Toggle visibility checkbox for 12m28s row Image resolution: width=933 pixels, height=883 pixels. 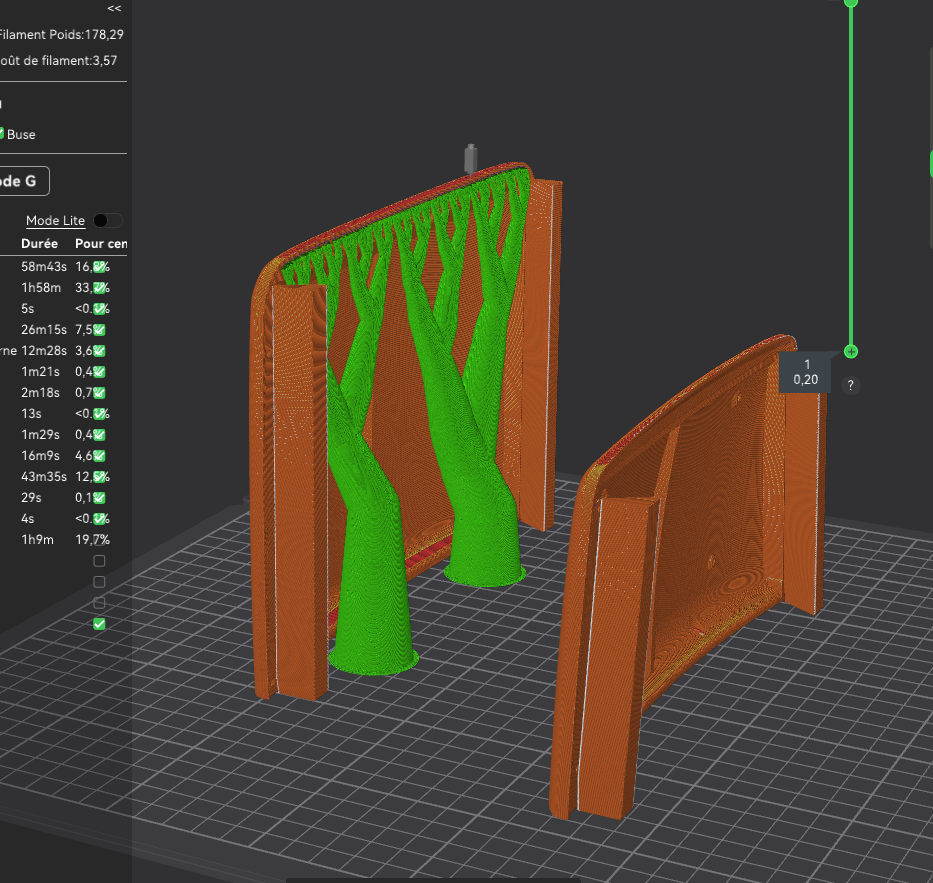click(x=100, y=351)
